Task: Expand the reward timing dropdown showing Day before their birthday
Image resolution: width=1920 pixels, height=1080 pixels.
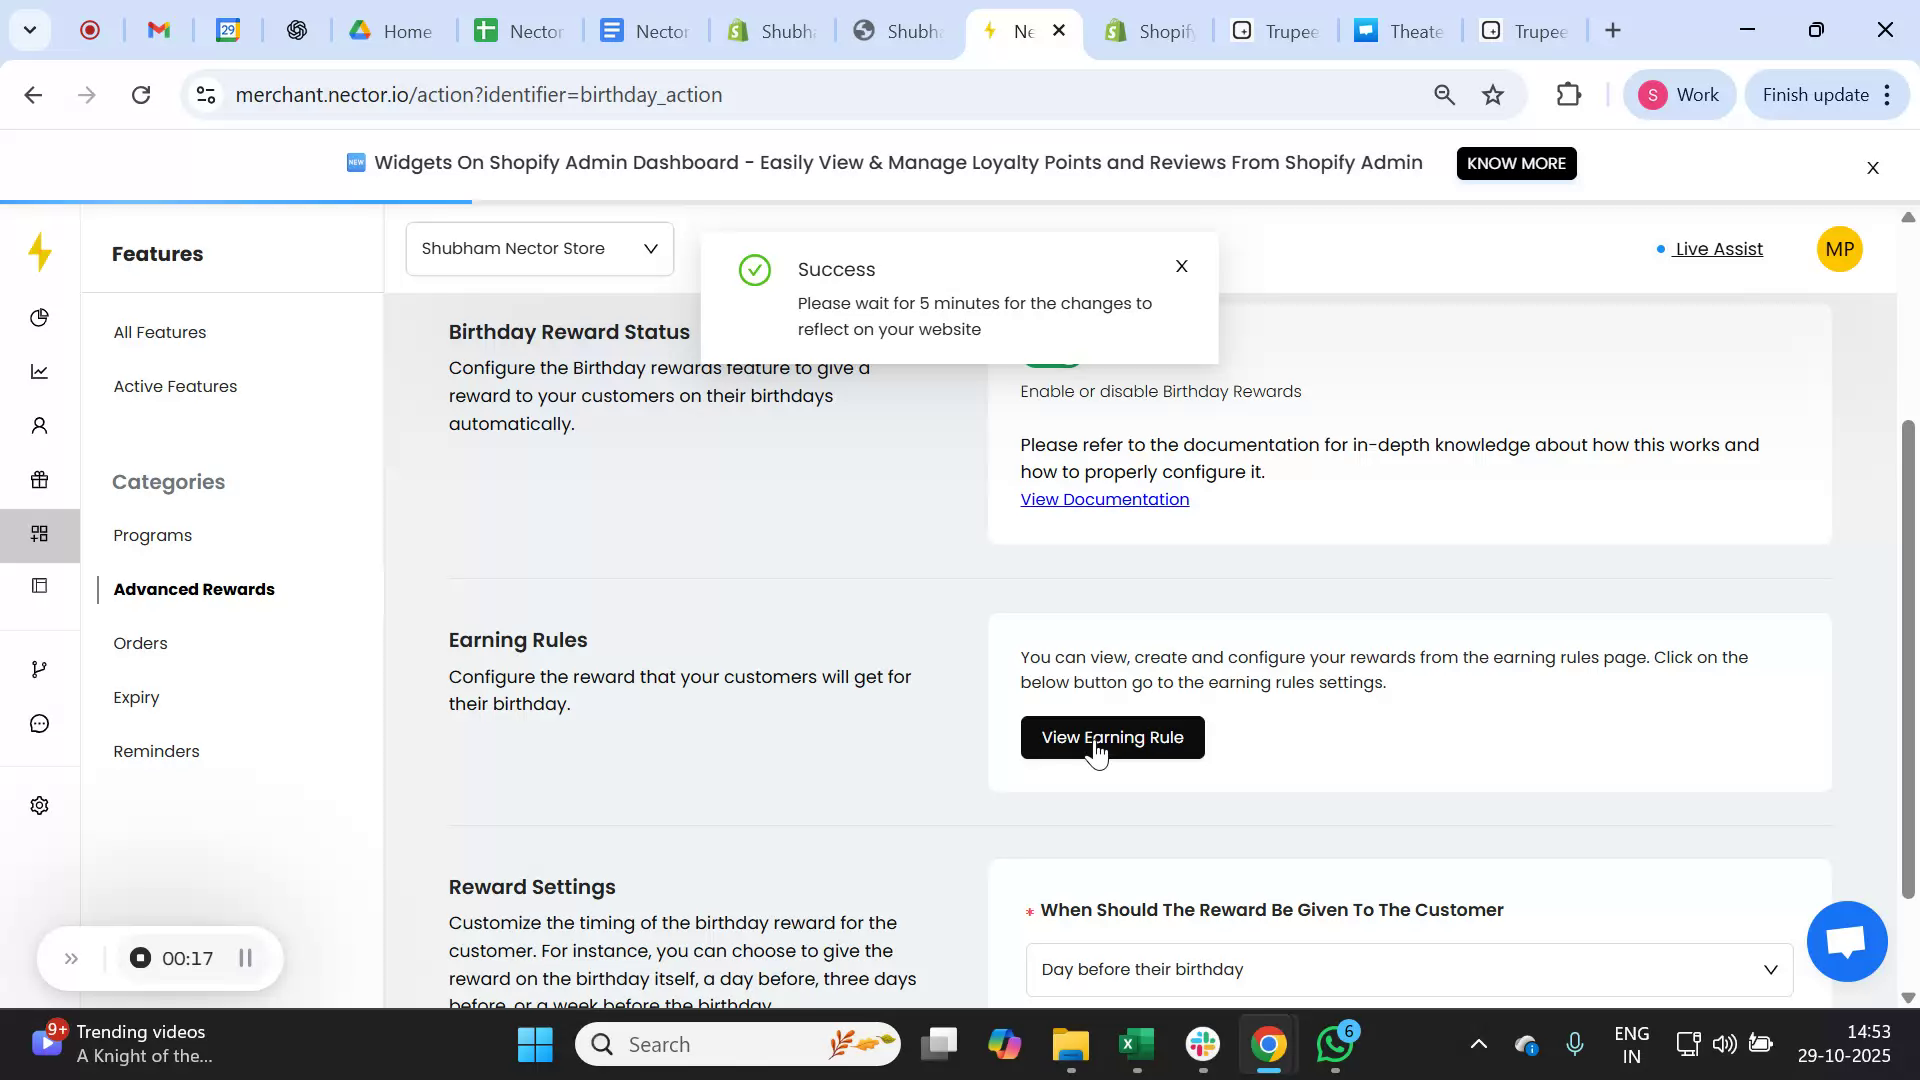Action: click(x=1409, y=969)
